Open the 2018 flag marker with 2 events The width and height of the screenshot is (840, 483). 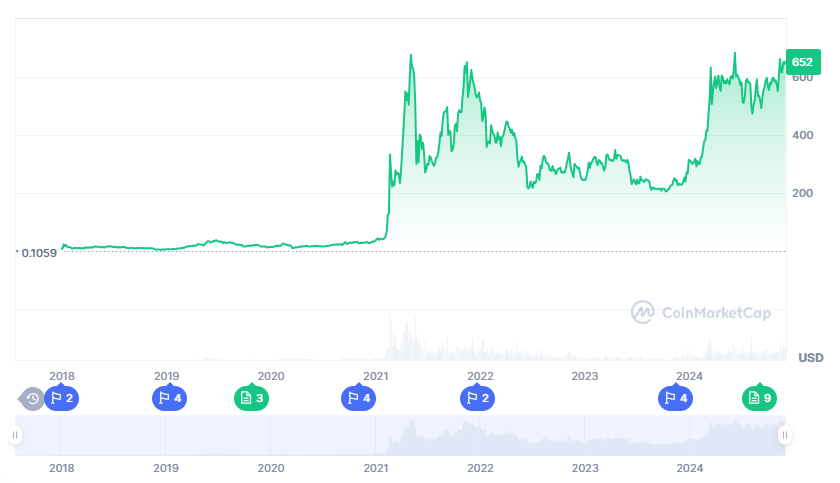(62, 398)
